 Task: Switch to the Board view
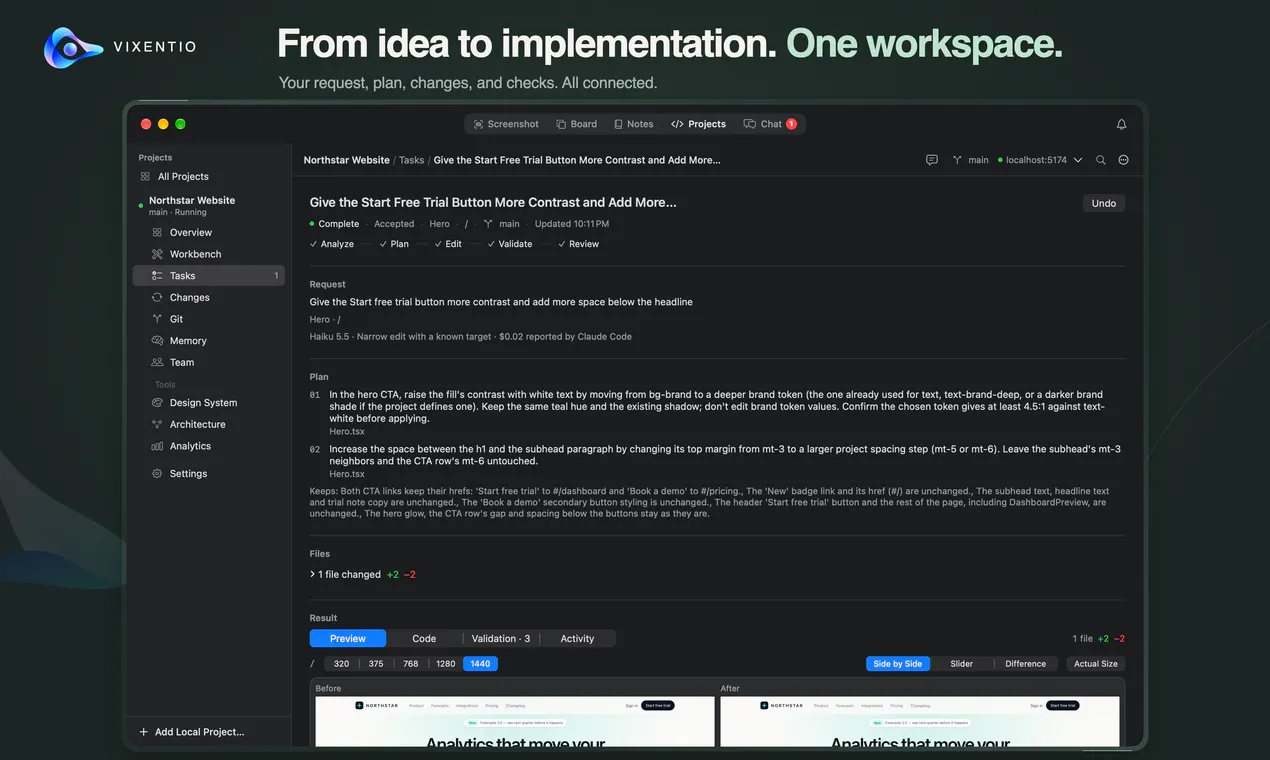click(576, 124)
